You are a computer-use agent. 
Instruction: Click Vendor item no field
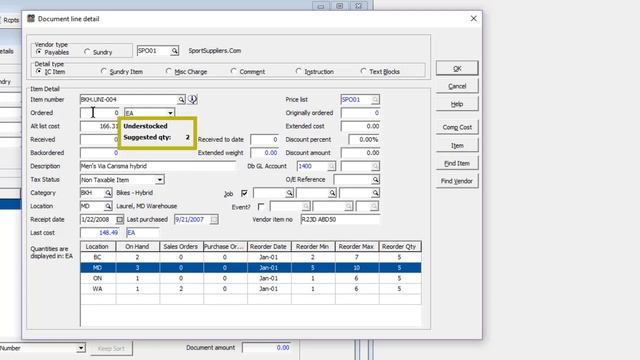click(x=340, y=220)
